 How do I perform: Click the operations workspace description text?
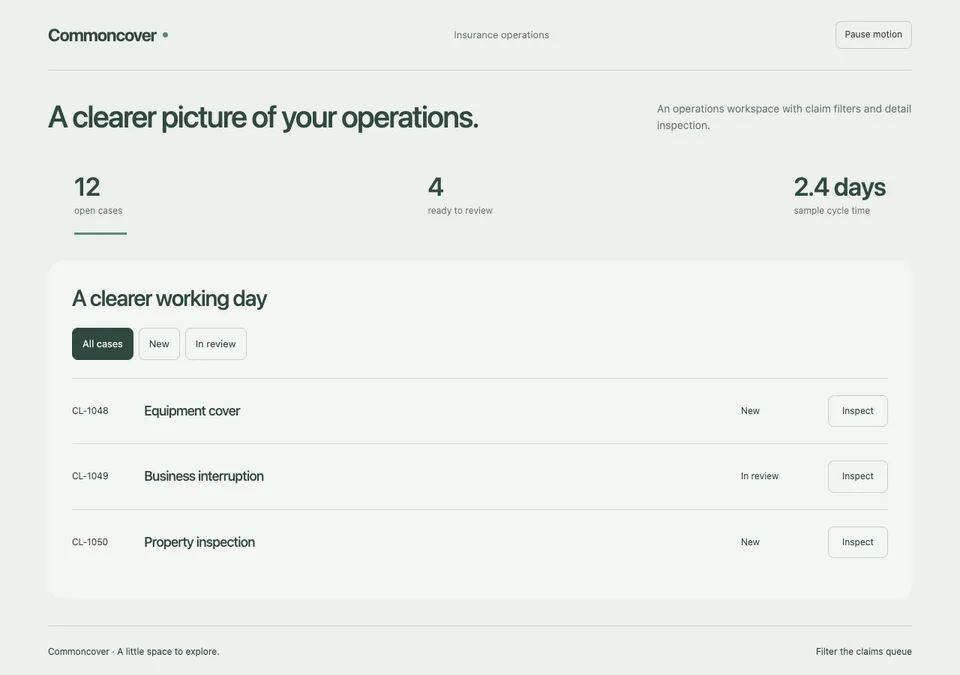[x=784, y=117]
